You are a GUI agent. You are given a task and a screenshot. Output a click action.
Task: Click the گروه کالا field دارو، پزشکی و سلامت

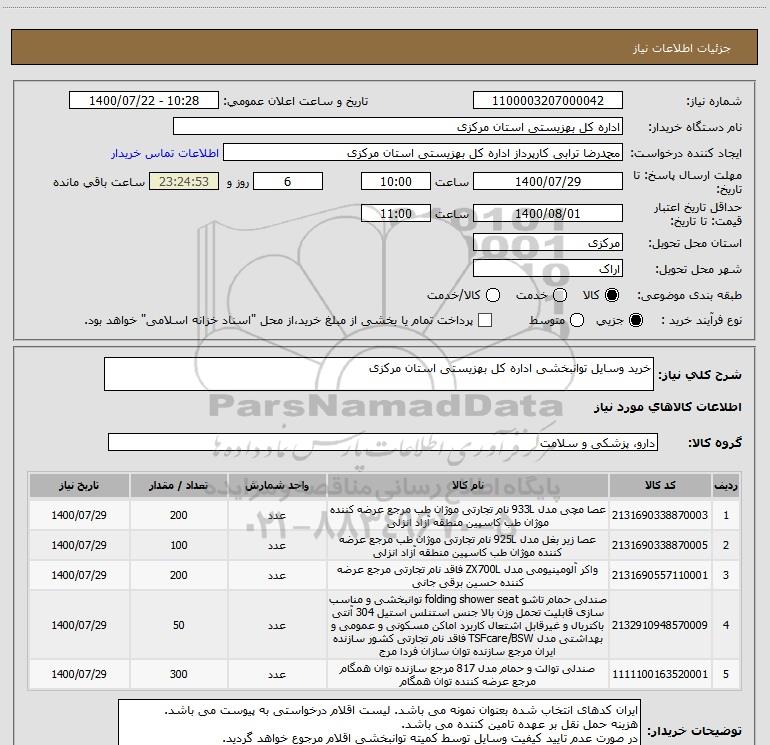(383, 442)
